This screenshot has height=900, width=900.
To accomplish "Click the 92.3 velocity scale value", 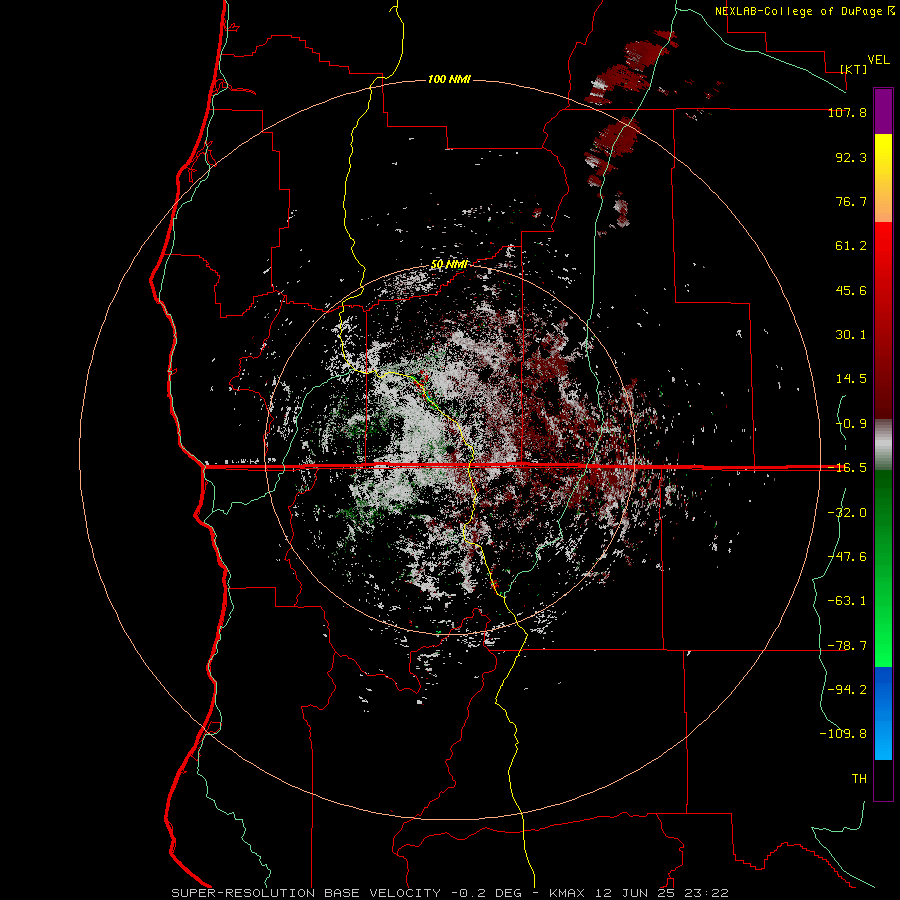I will (x=851, y=157).
